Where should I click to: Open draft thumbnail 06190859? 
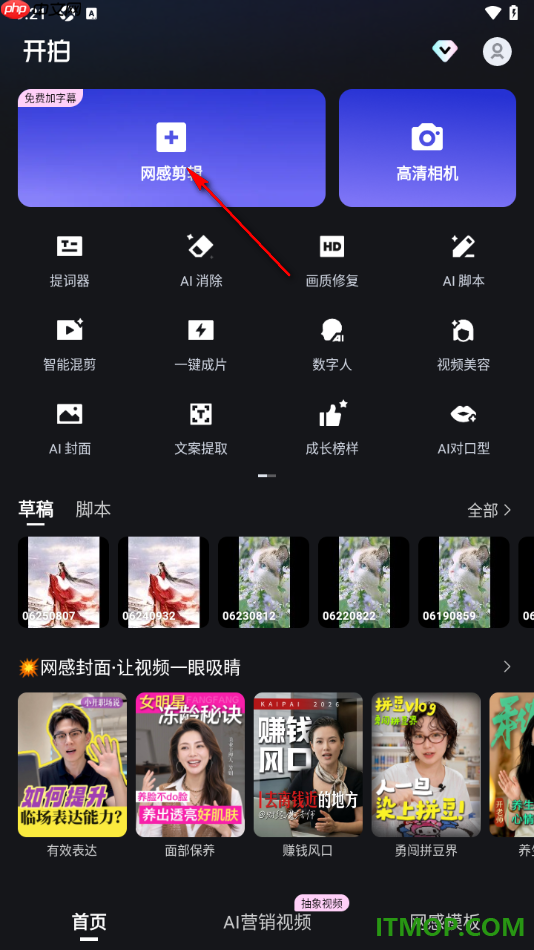[464, 582]
